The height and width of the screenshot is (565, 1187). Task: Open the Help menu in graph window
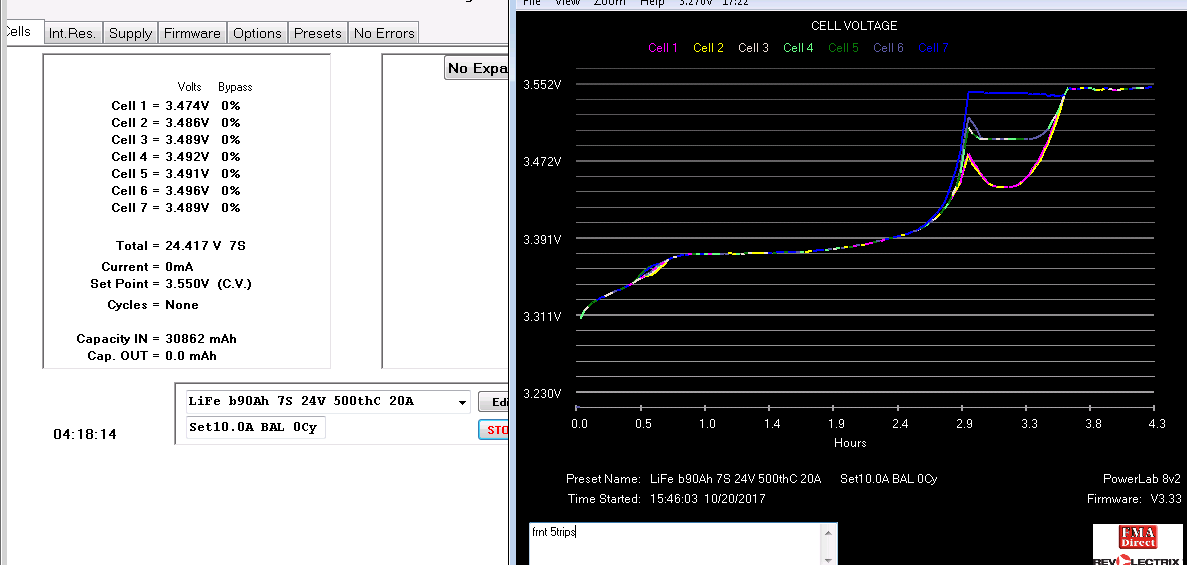652,3
